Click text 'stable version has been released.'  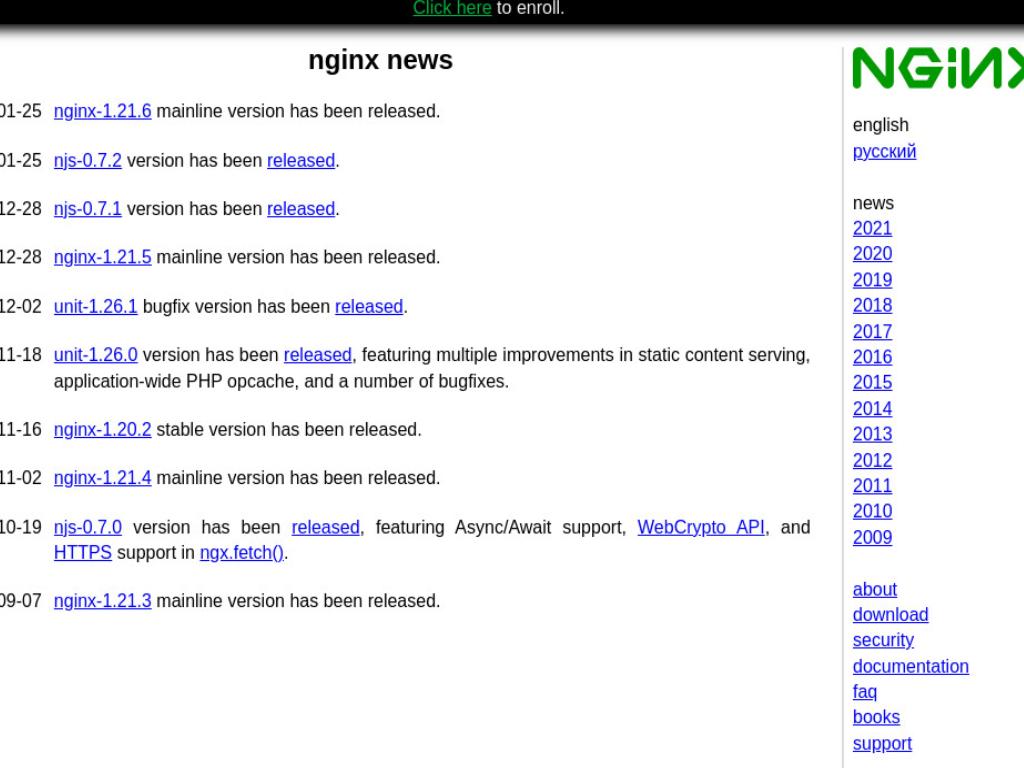tap(289, 430)
